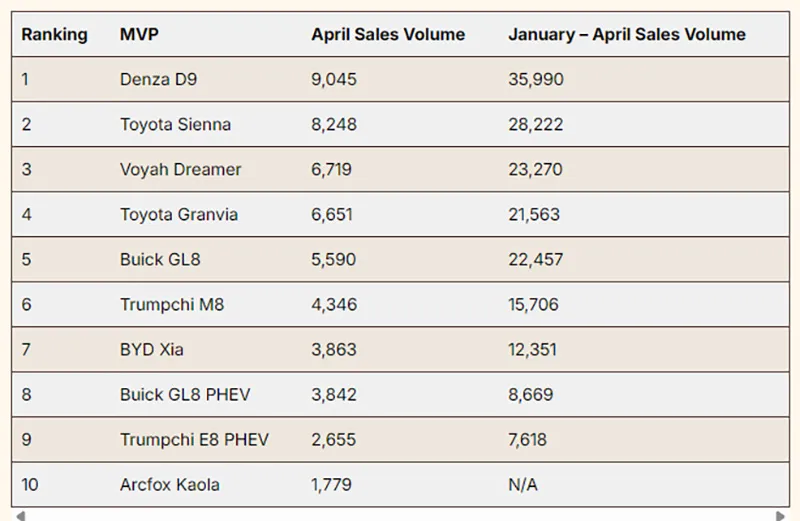The height and width of the screenshot is (521, 800).
Task: Select the Denza D9 cell
Action: 155,80
